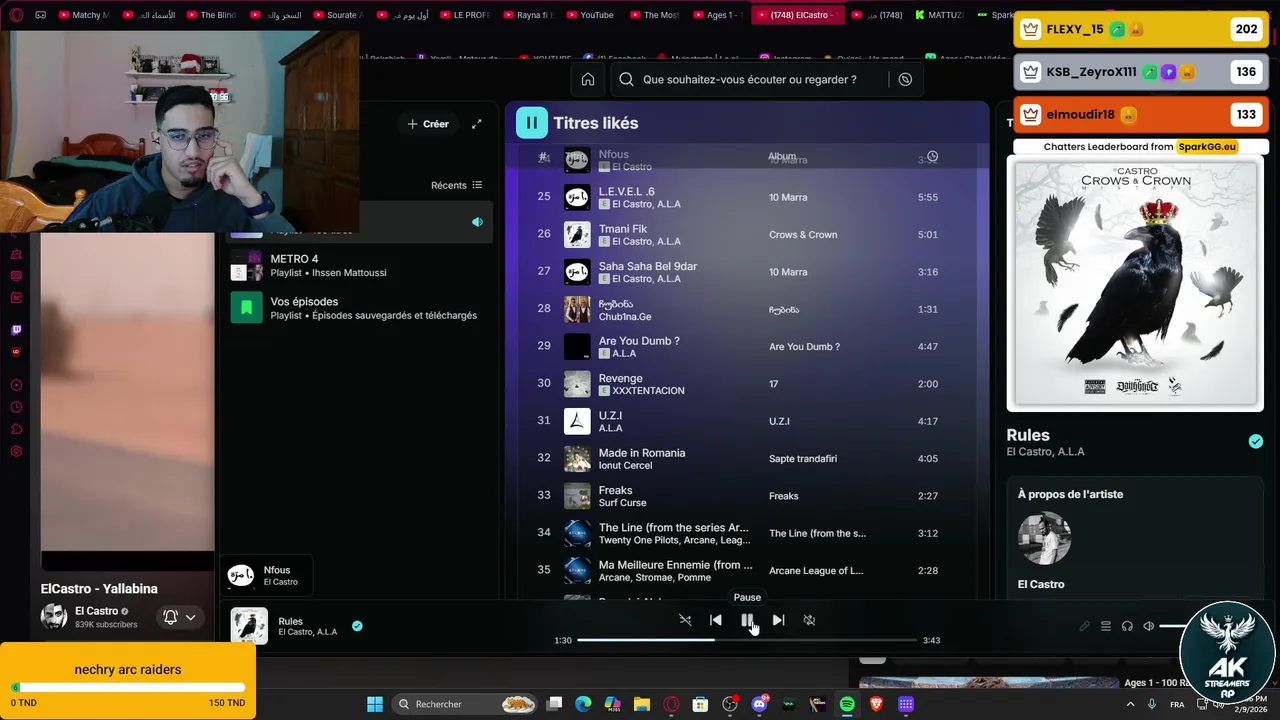Sort by the duration clock column header
The width and height of the screenshot is (1280, 720).
click(x=932, y=156)
